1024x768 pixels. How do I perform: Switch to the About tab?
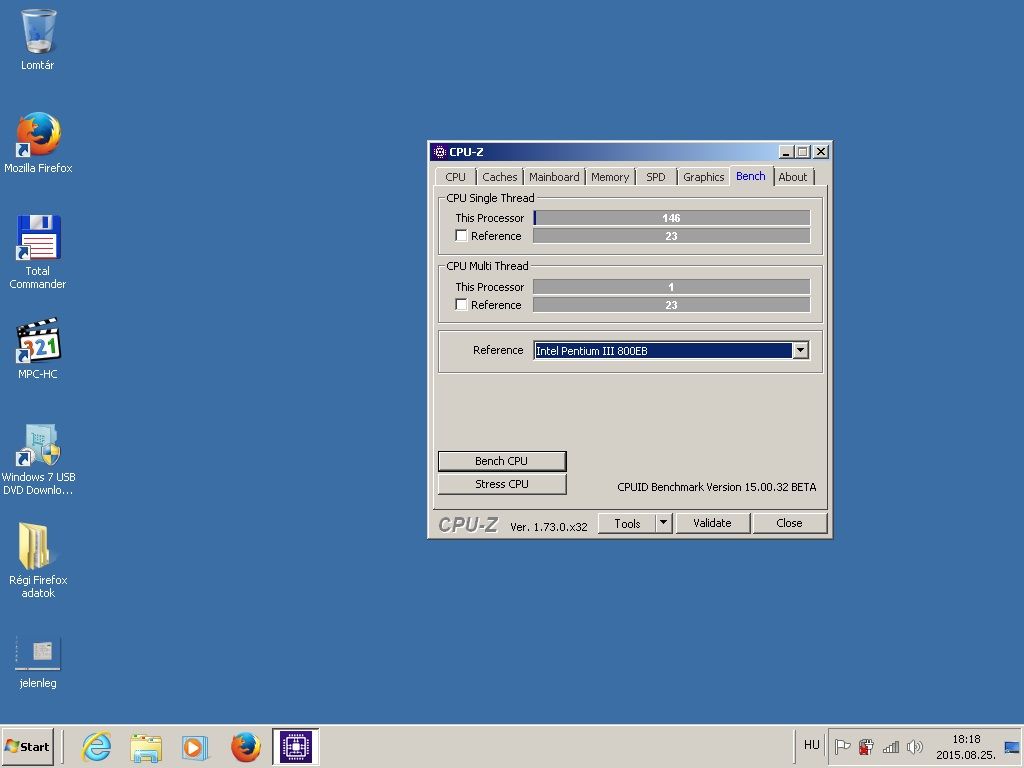793,177
